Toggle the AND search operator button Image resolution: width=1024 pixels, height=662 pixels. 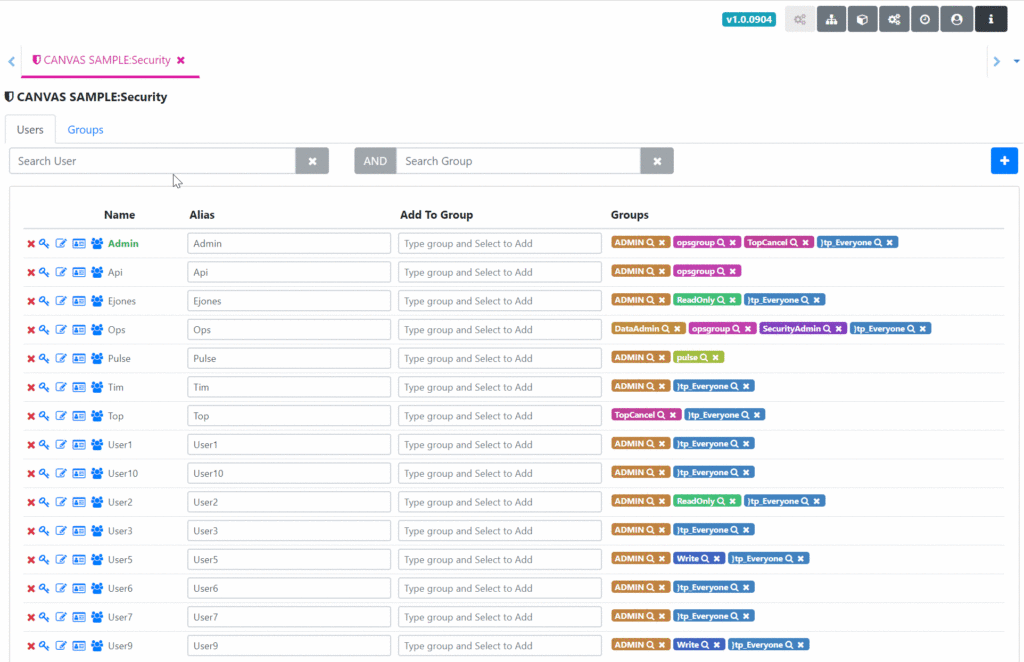pos(375,161)
